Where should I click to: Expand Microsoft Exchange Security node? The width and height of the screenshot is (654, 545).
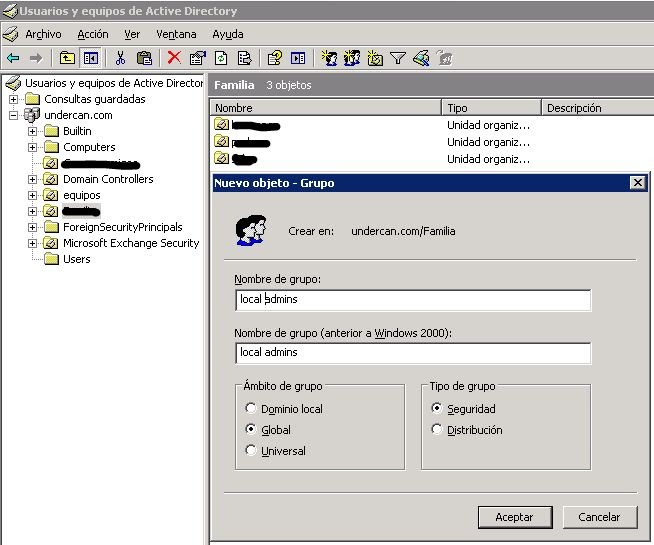click(32, 243)
